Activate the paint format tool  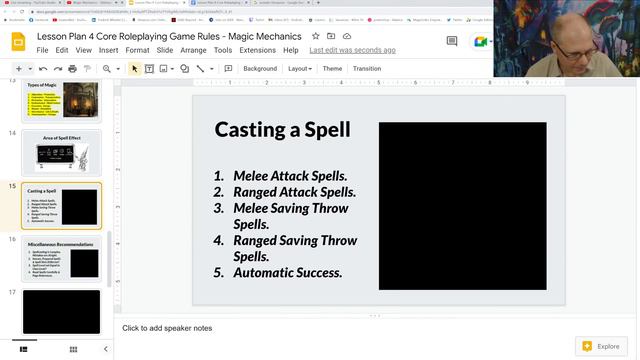click(87, 69)
